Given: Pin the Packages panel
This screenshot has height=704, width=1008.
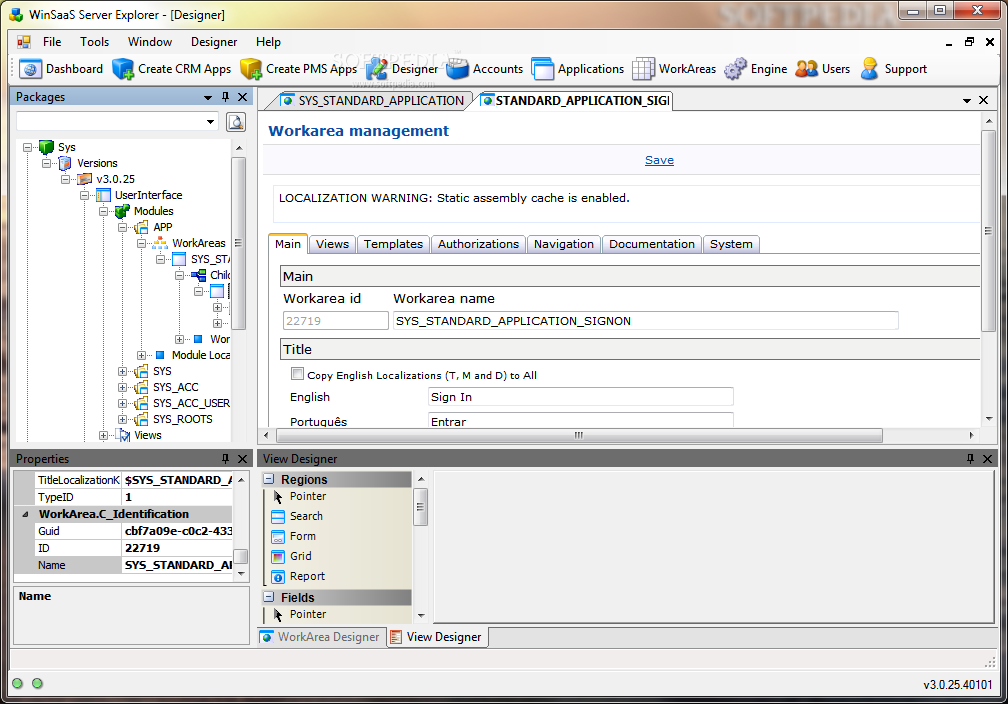Looking at the screenshot, I should (225, 97).
